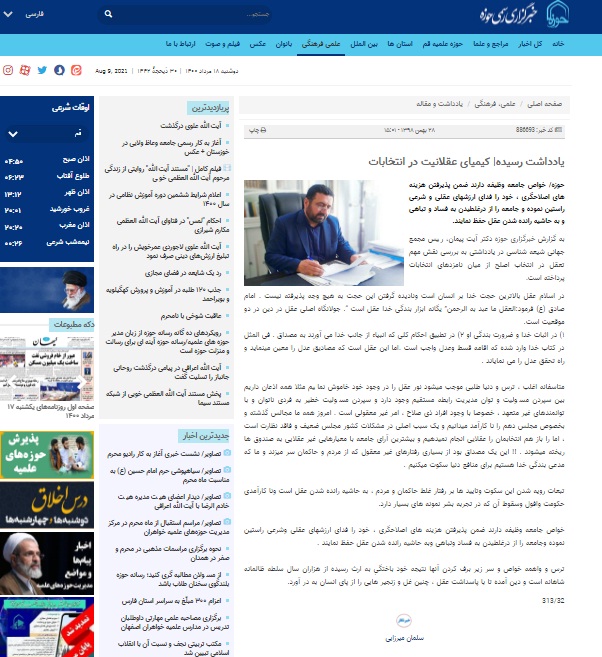Open اخبار پیام‌ها و مواضع banner
This screenshot has height=657, width=602.
click(x=47, y=564)
